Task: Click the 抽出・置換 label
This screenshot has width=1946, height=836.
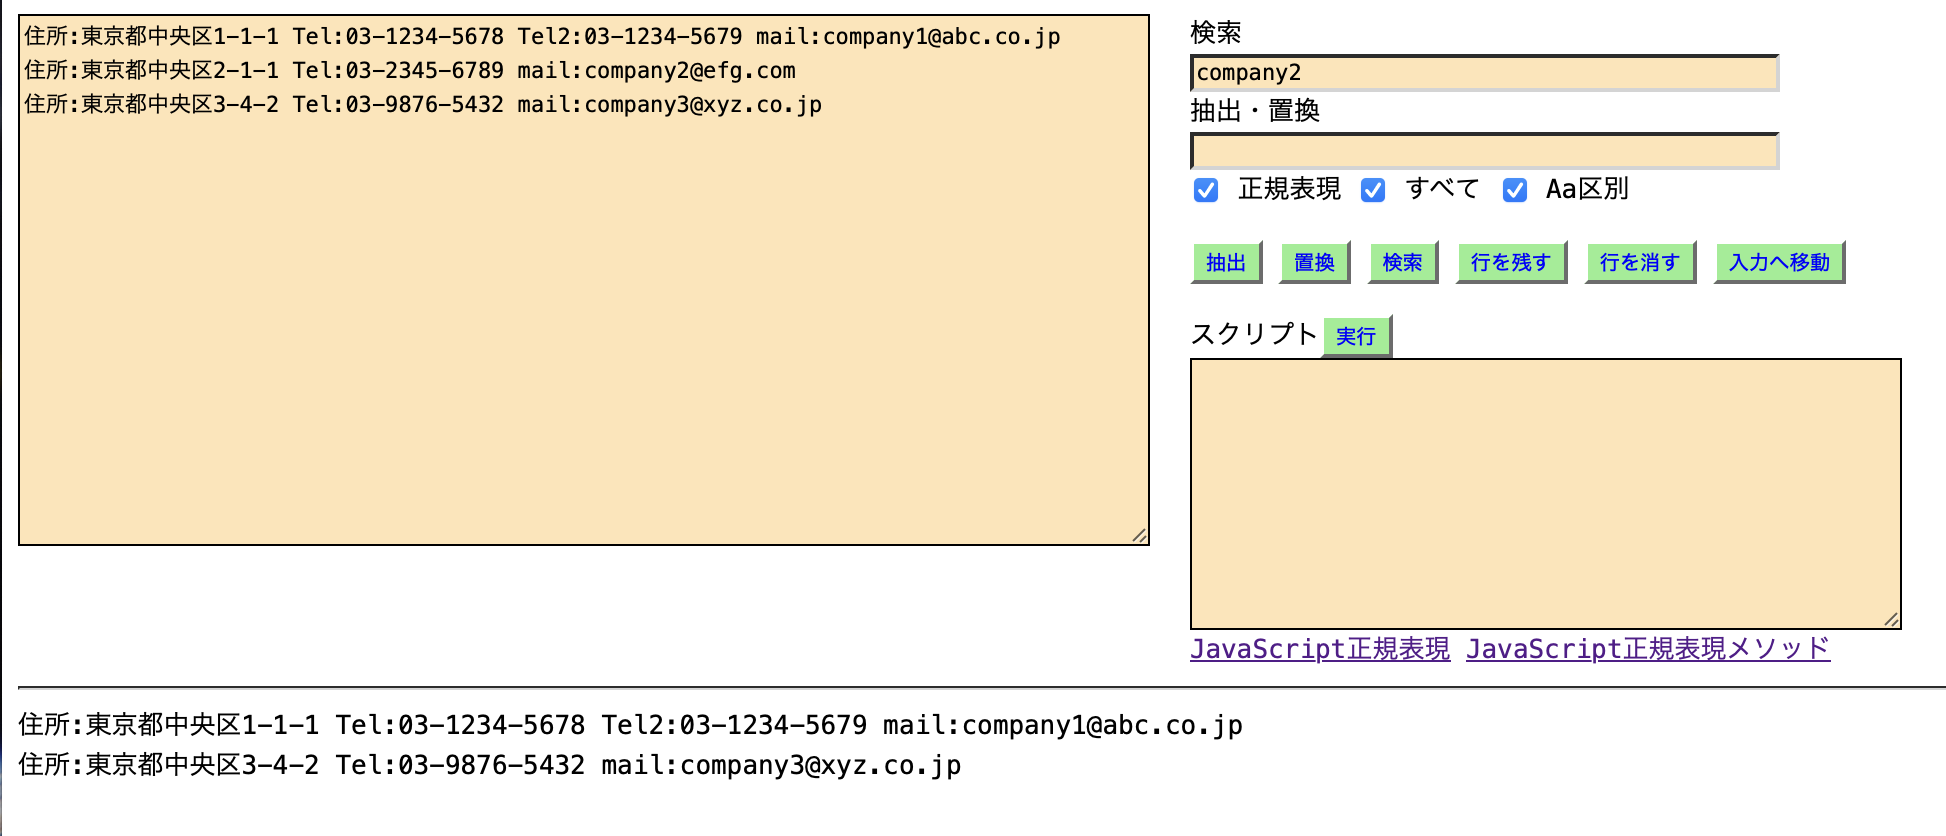Action: coord(1255,111)
